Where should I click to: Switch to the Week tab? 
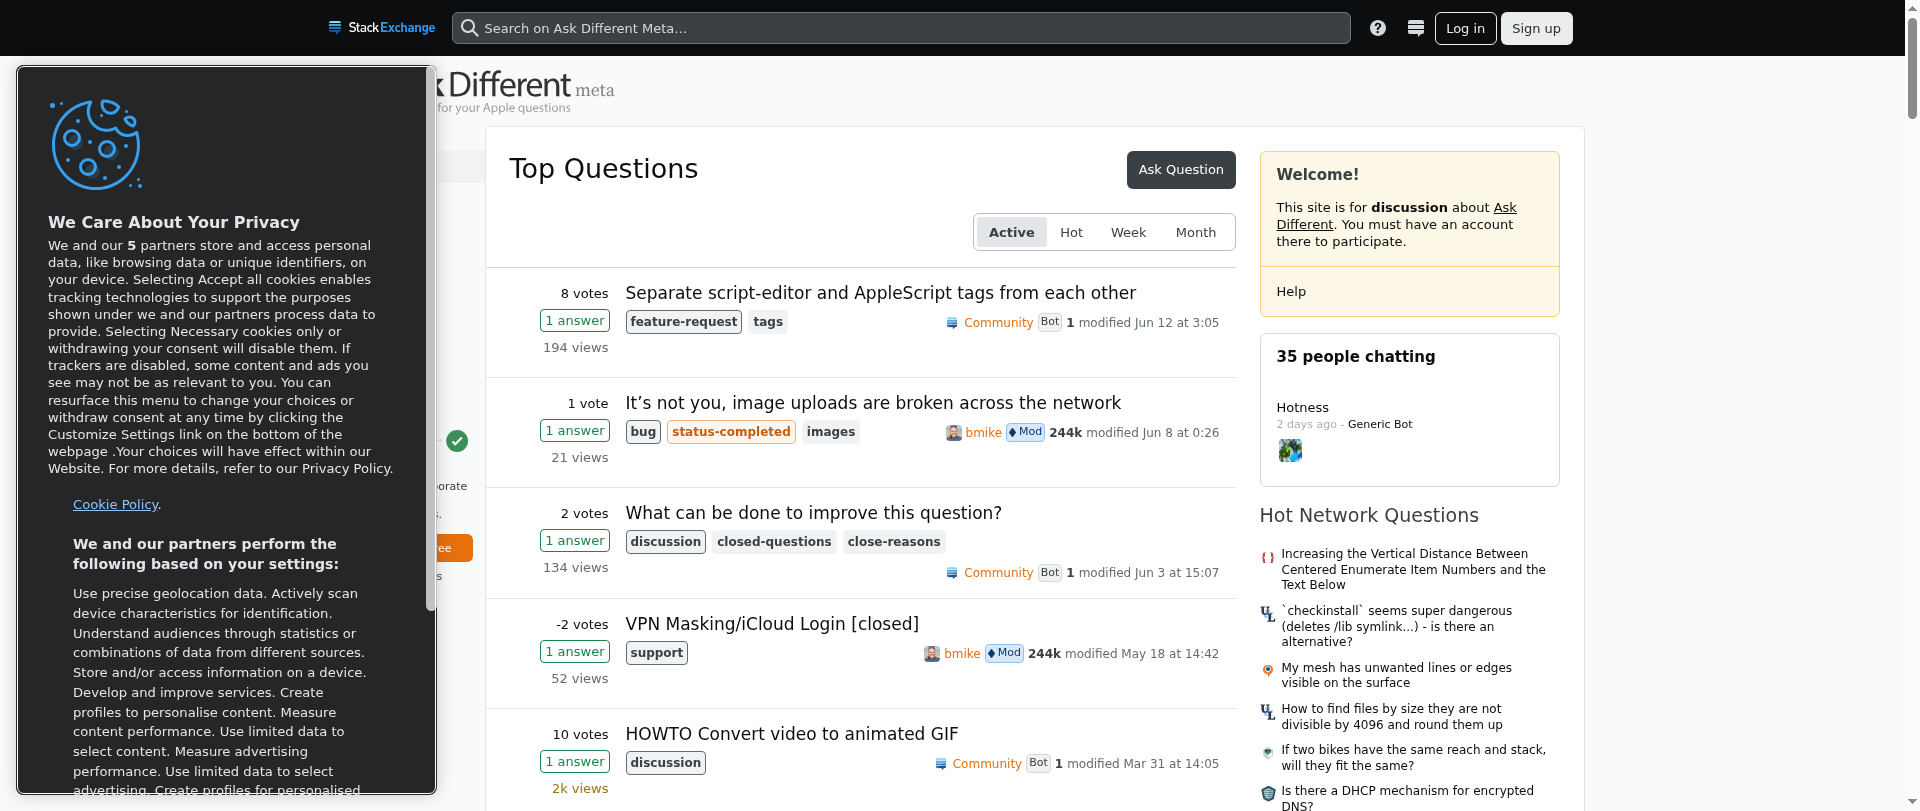[x=1128, y=232]
